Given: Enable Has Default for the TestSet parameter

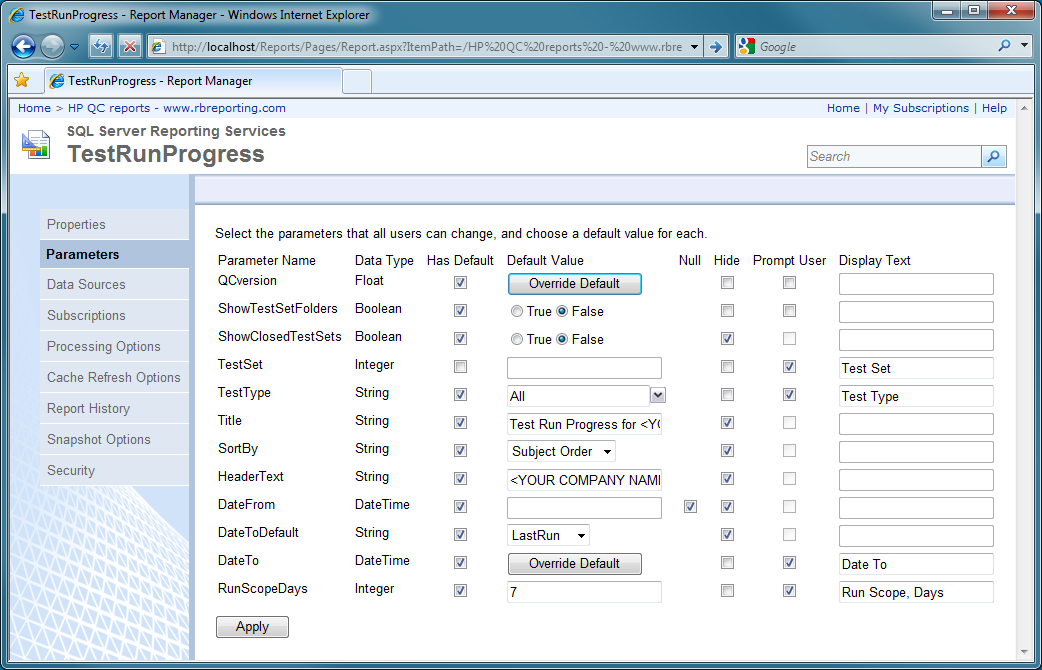Looking at the screenshot, I should click(459, 366).
